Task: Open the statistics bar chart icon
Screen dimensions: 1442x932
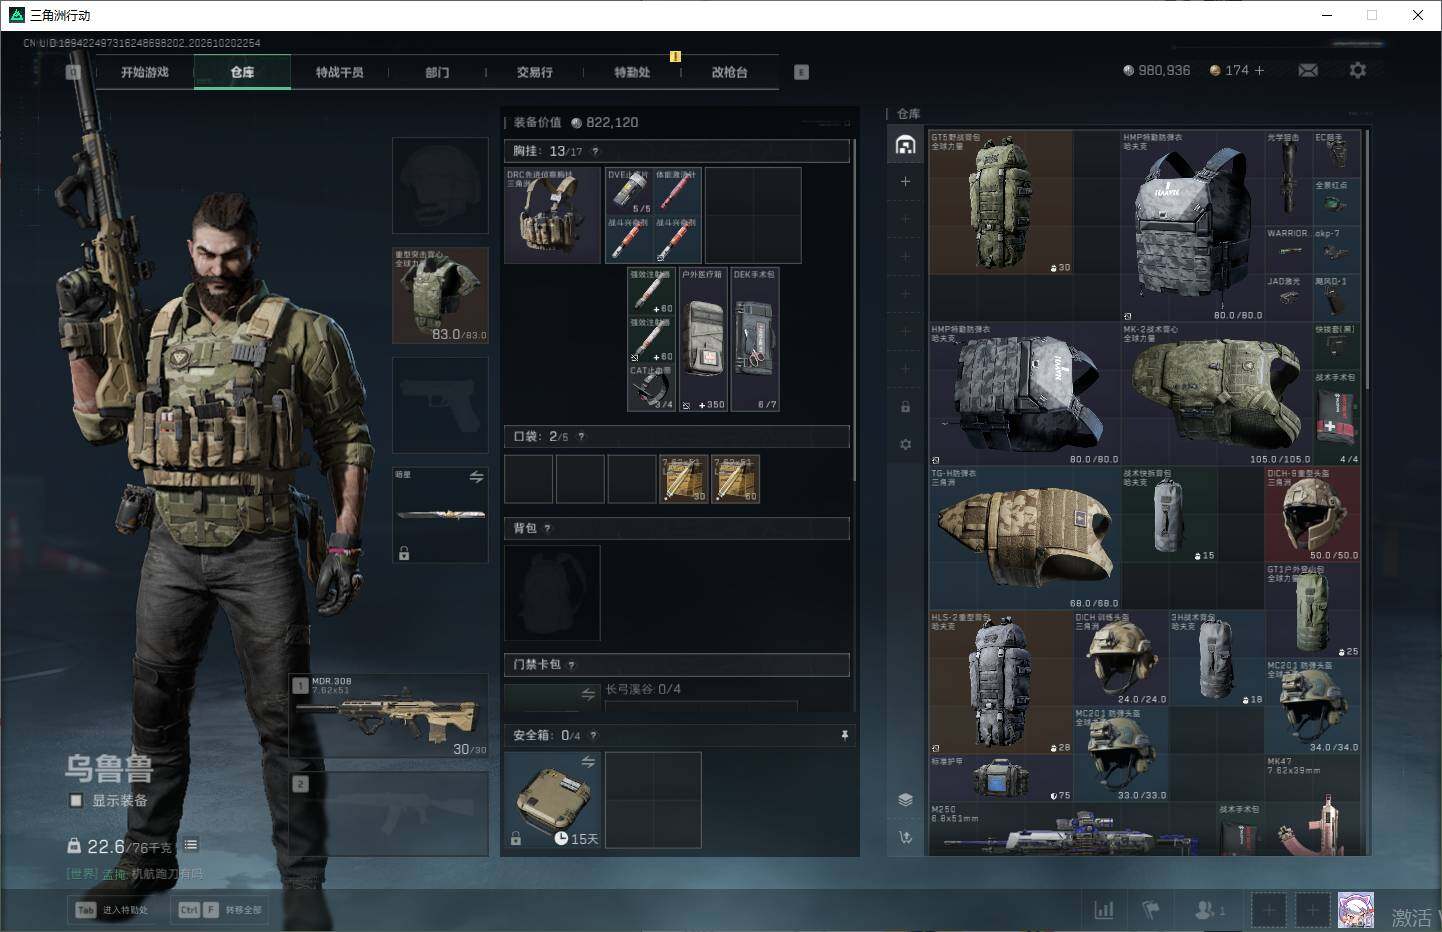Action: tap(1104, 910)
